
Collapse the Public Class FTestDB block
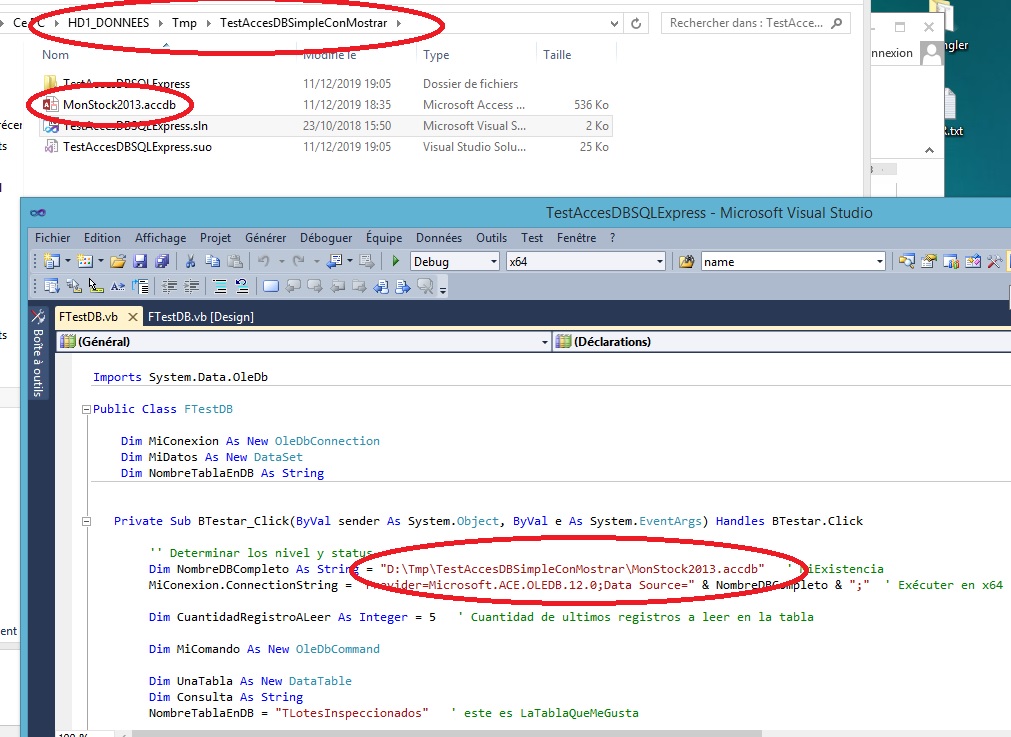(86, 409)
